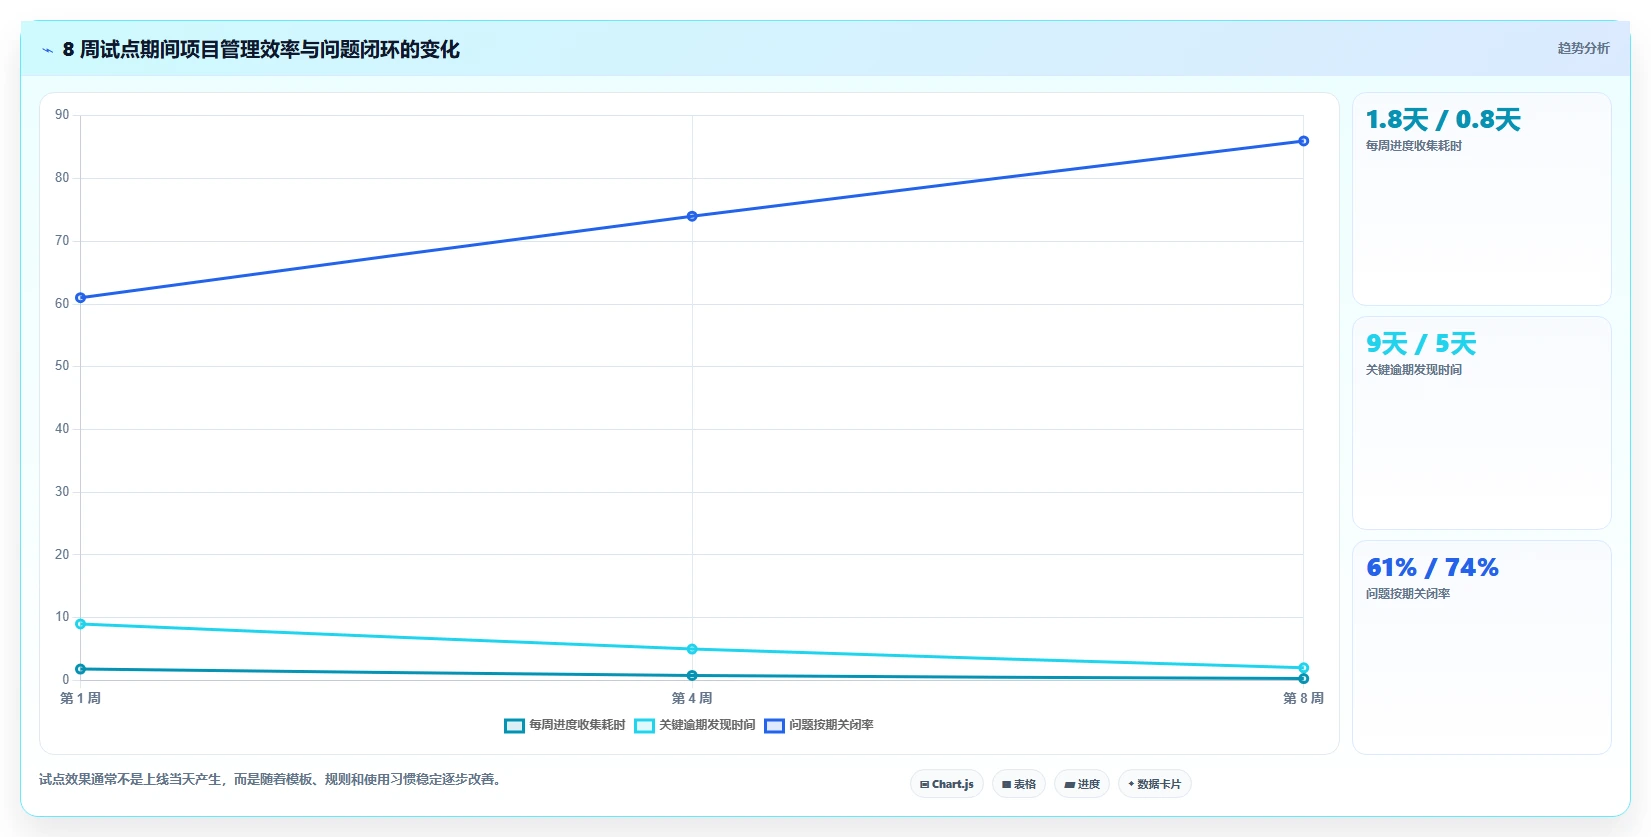Image resolution: width=1651 pixels, height=837 pixels.
Task: Click the 10 y-axis tick label
Action: [x=62, y=617]
